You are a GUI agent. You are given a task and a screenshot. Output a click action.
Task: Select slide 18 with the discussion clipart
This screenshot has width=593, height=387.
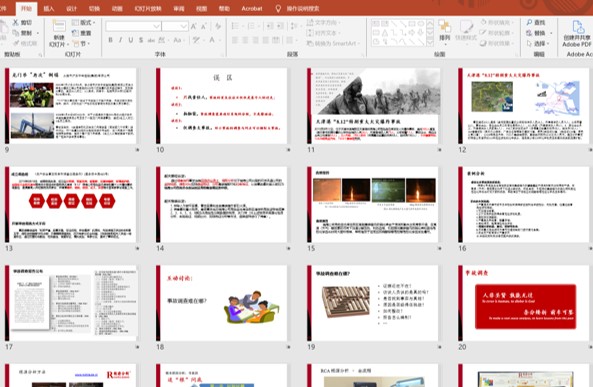pyautogui.click(x=222, y=303)
